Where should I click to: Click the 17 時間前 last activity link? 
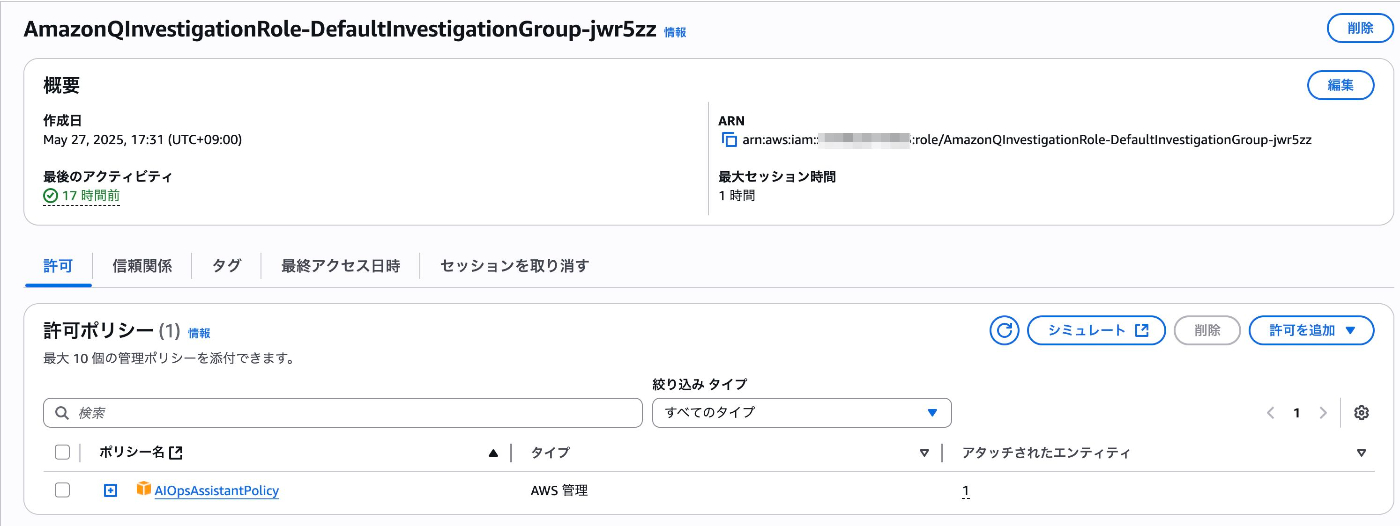pos(91,196)
